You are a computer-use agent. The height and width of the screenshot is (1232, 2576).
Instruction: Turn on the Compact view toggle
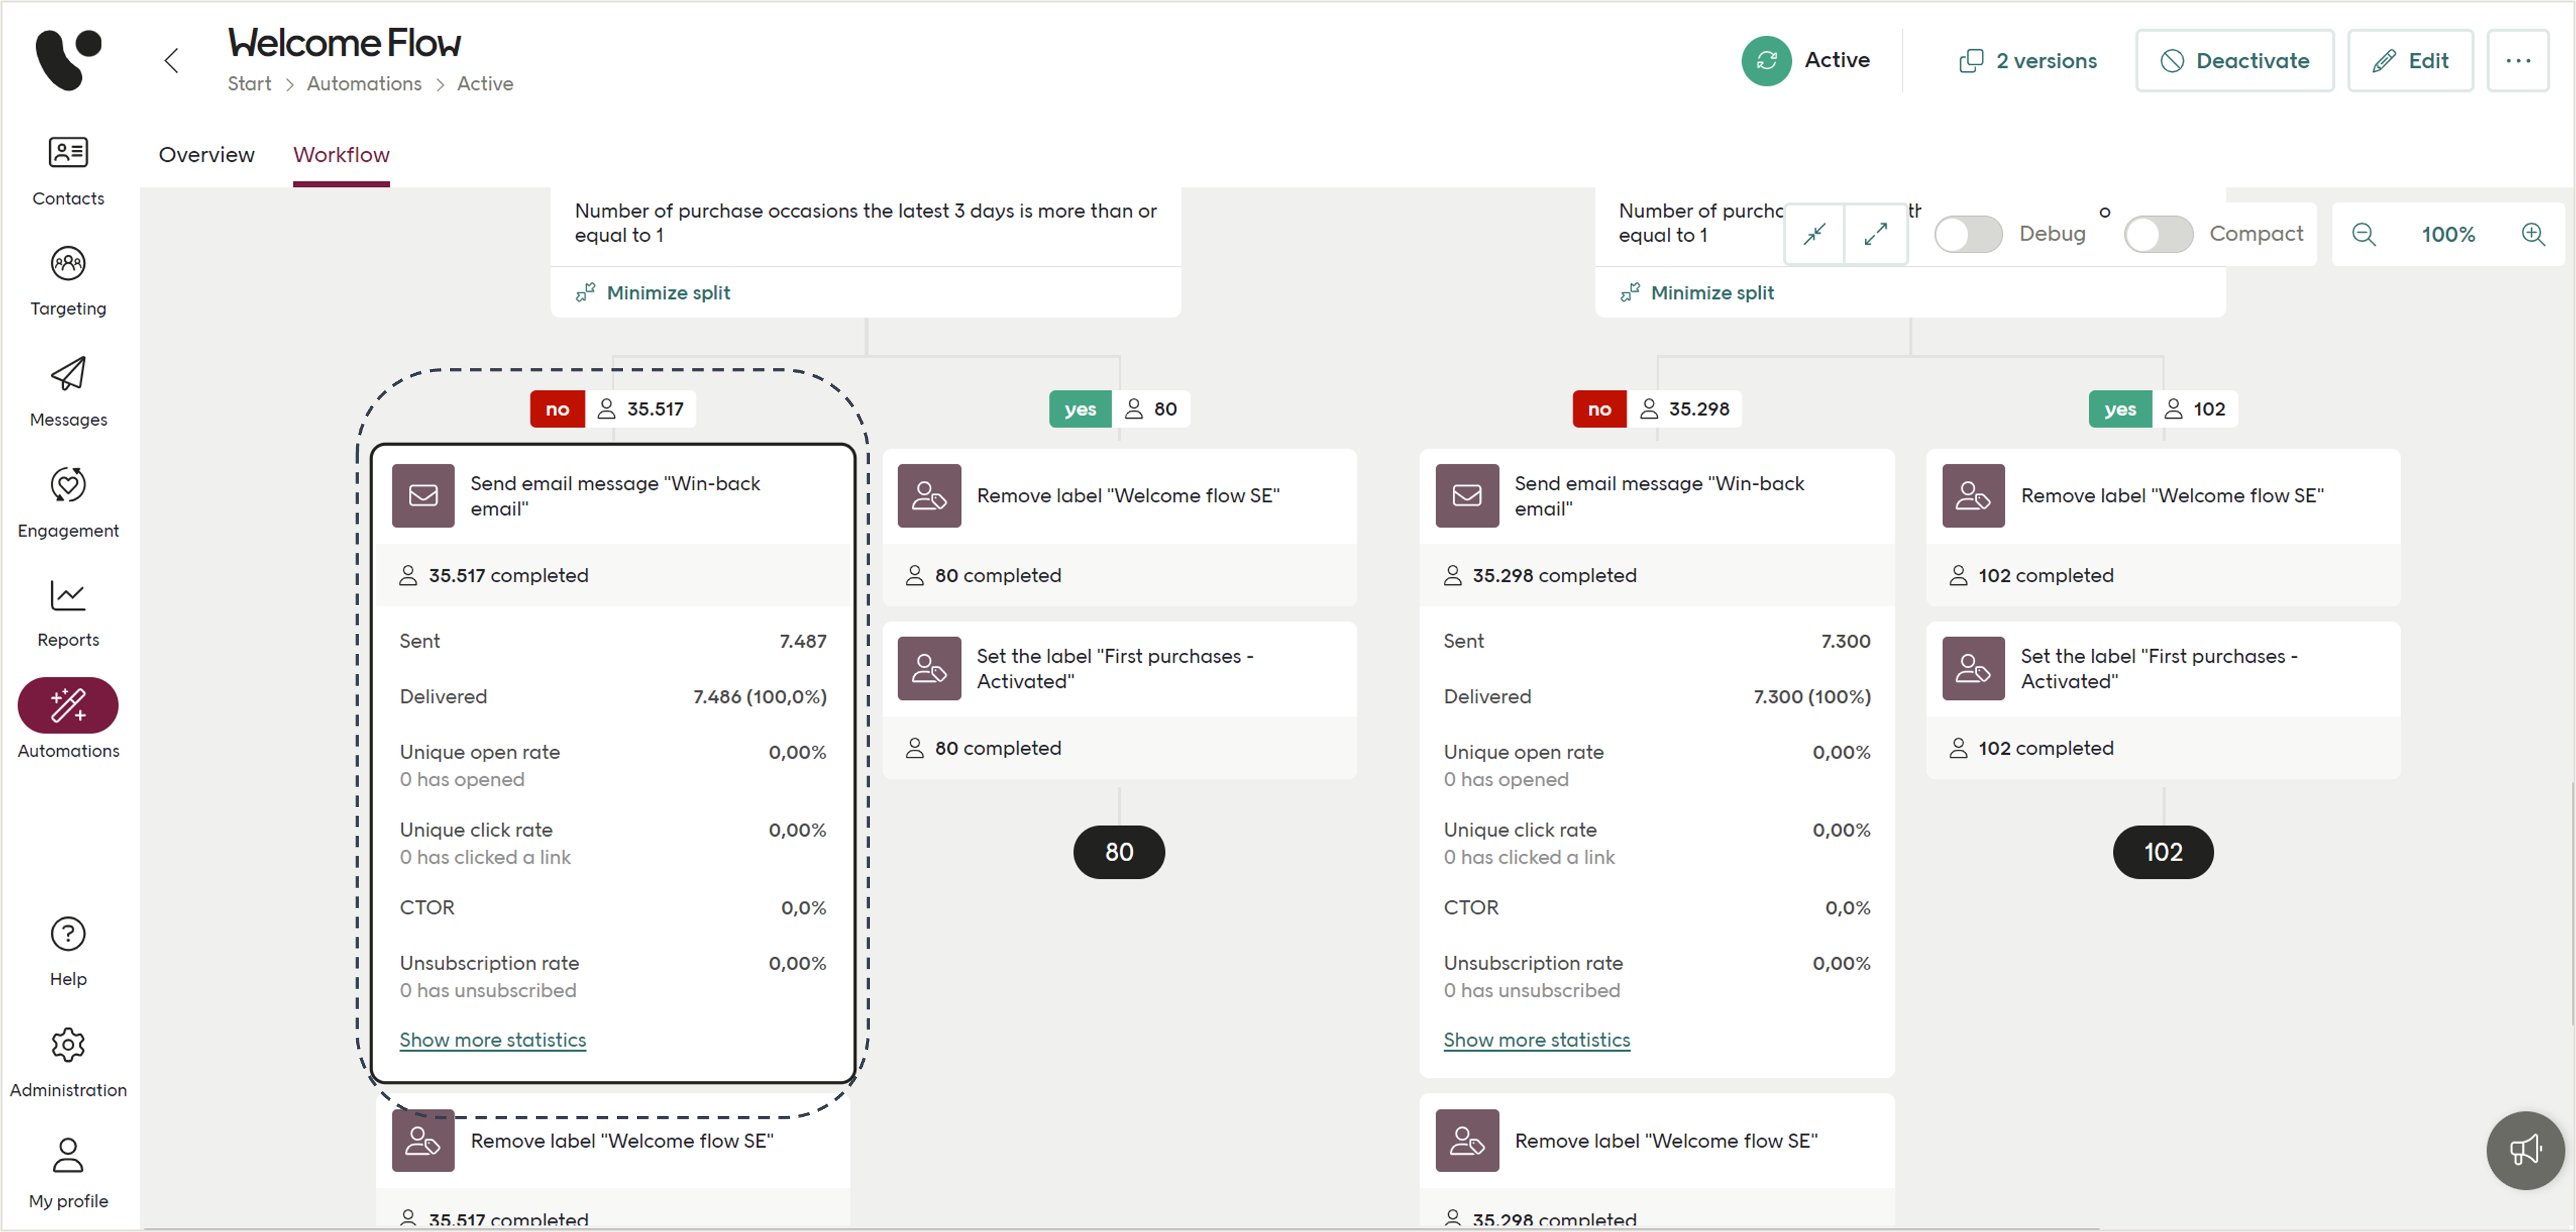pos(2158,234)
